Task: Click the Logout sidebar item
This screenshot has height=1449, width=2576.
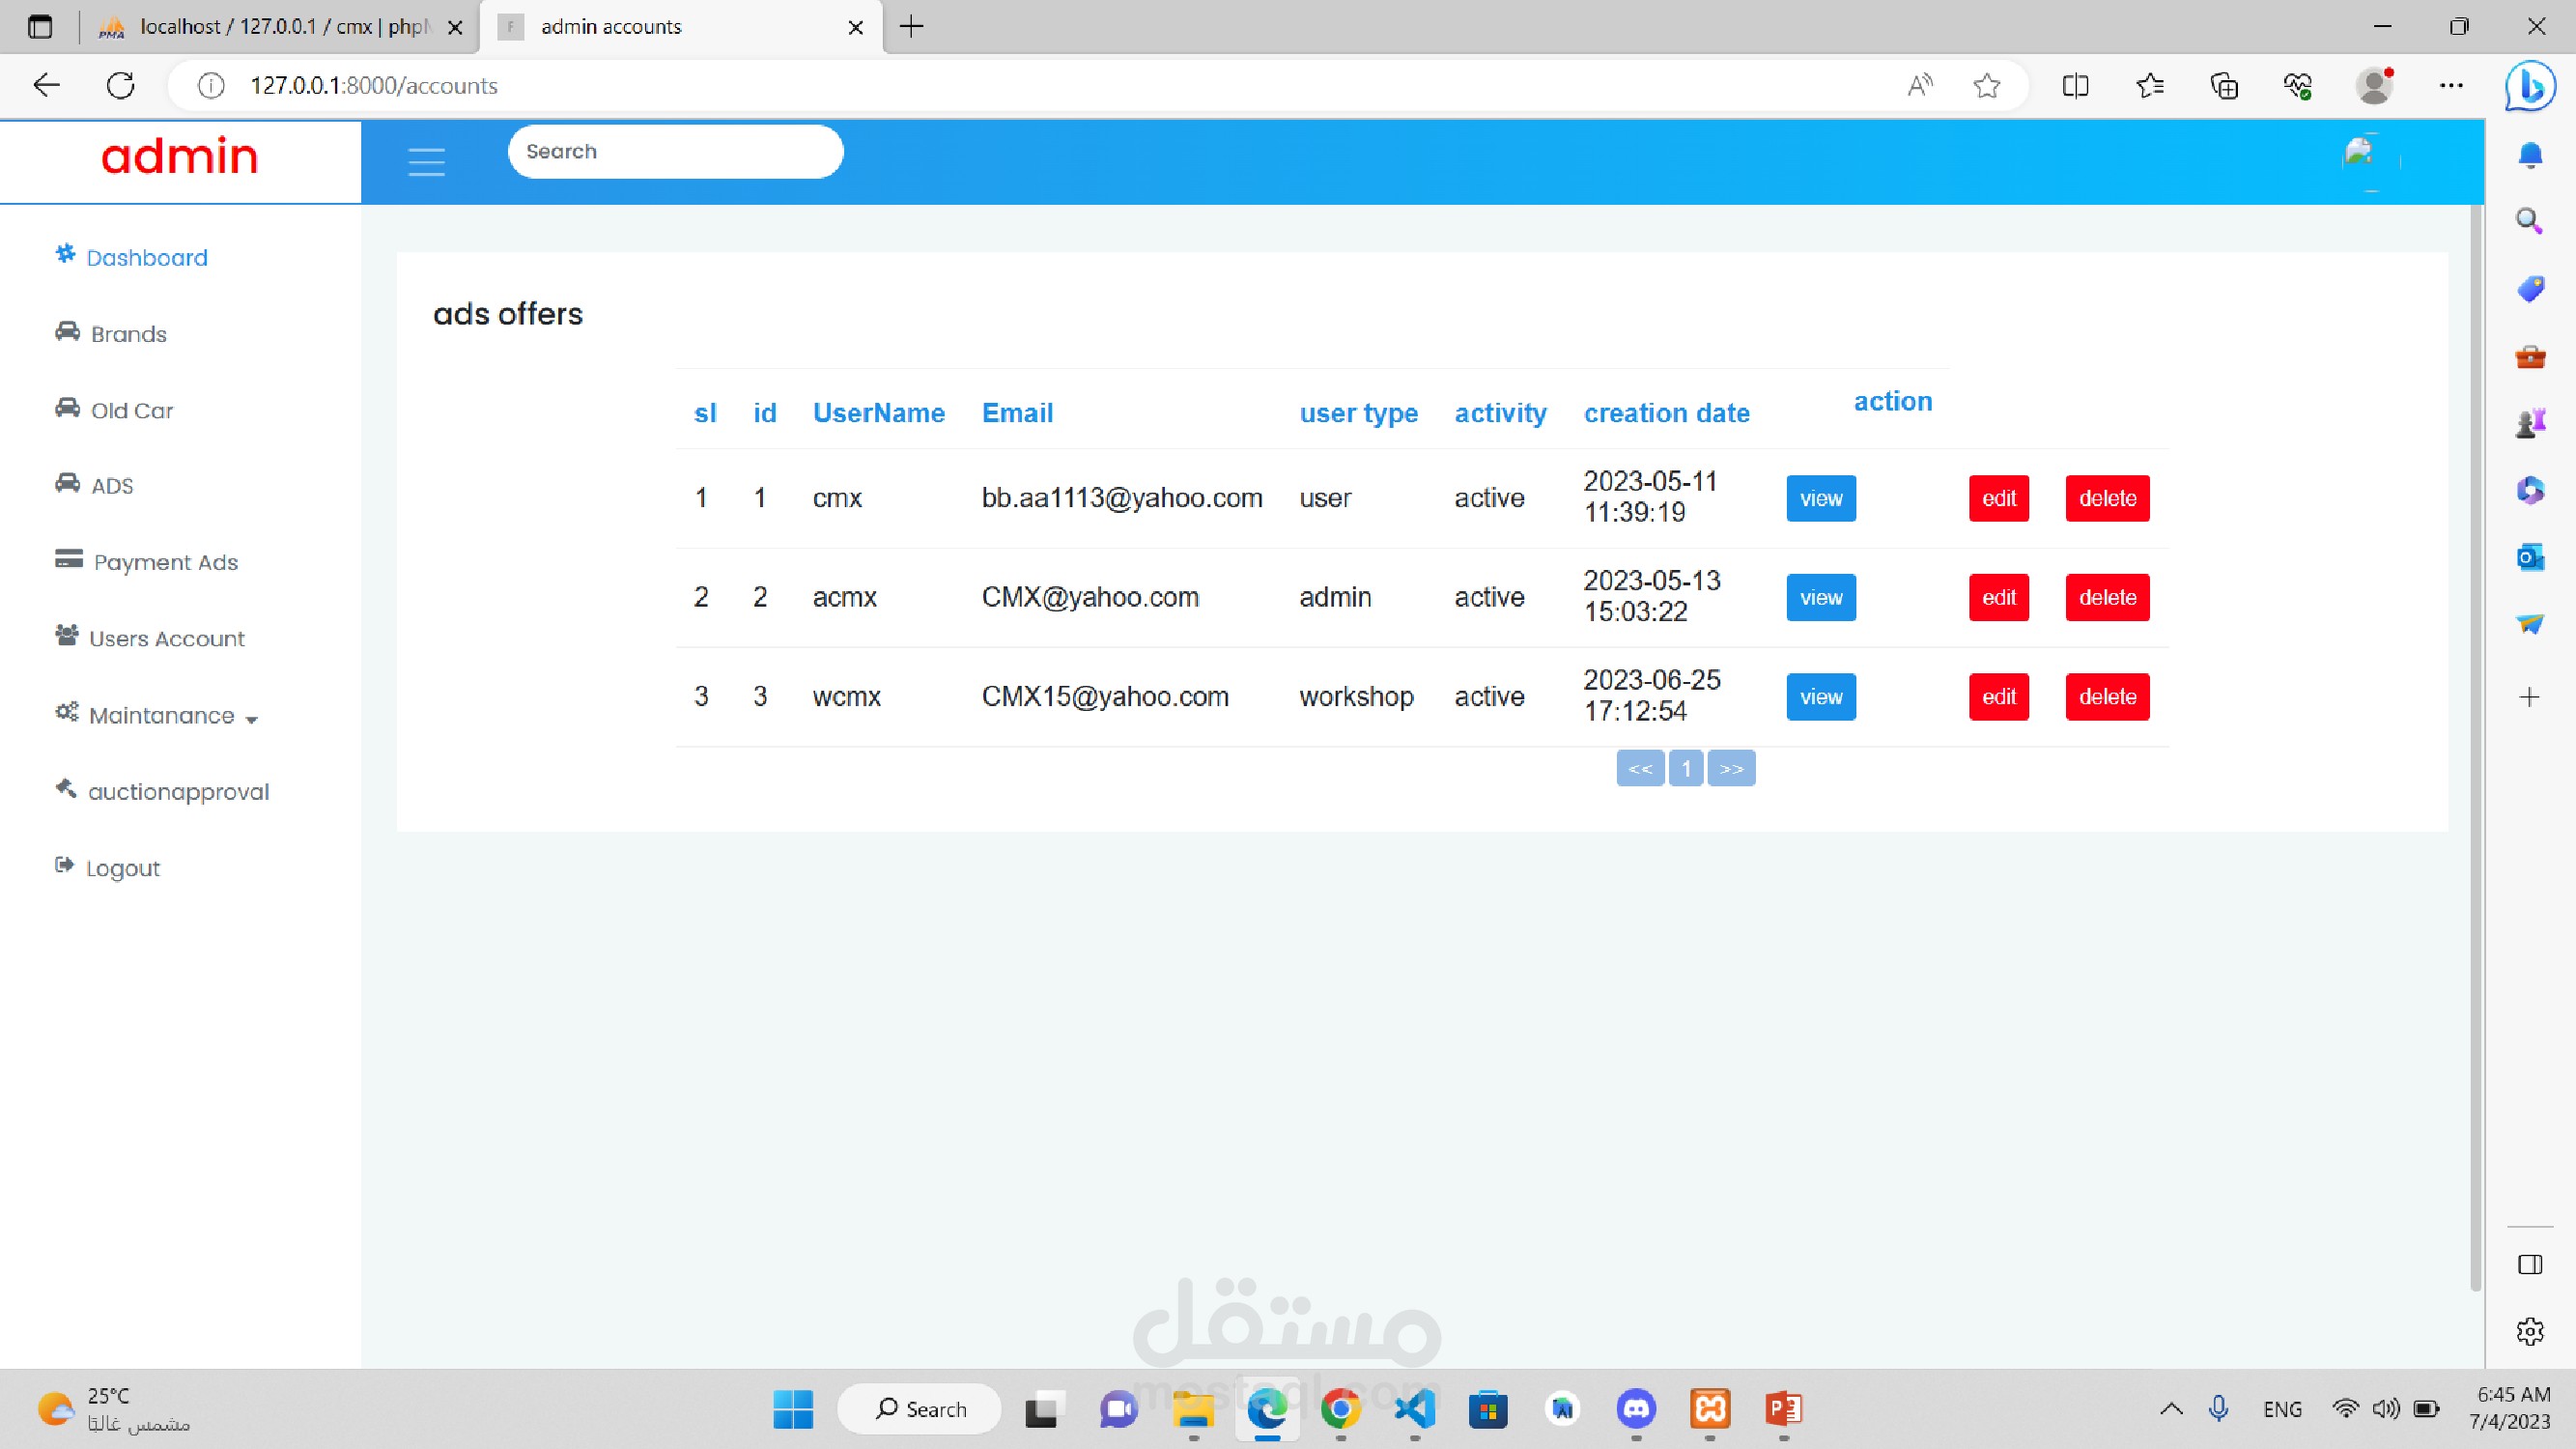Action: pos(122,868)
